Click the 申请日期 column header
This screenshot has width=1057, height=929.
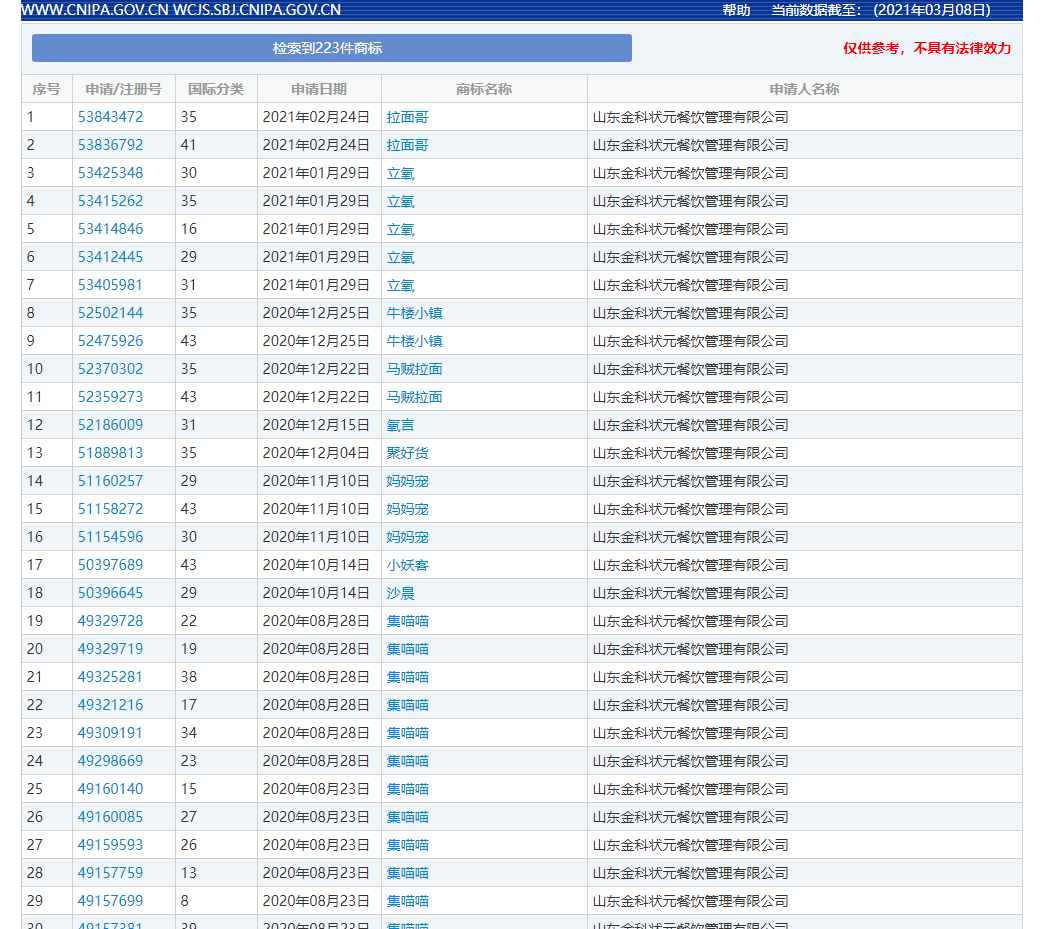[319, 89]
